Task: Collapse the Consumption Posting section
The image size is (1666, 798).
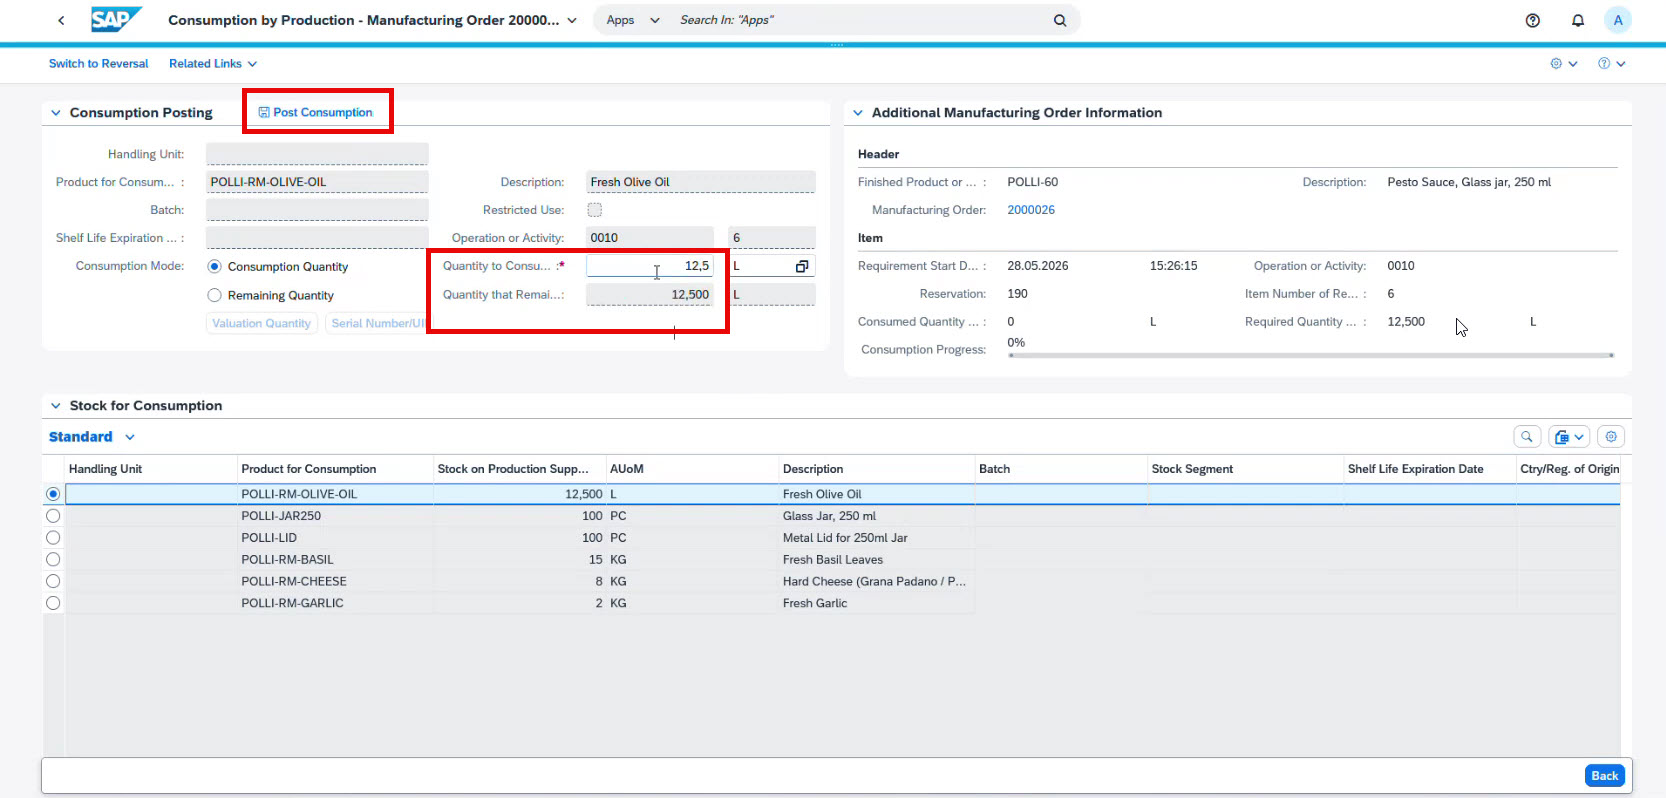Action: tap(56, 113)
